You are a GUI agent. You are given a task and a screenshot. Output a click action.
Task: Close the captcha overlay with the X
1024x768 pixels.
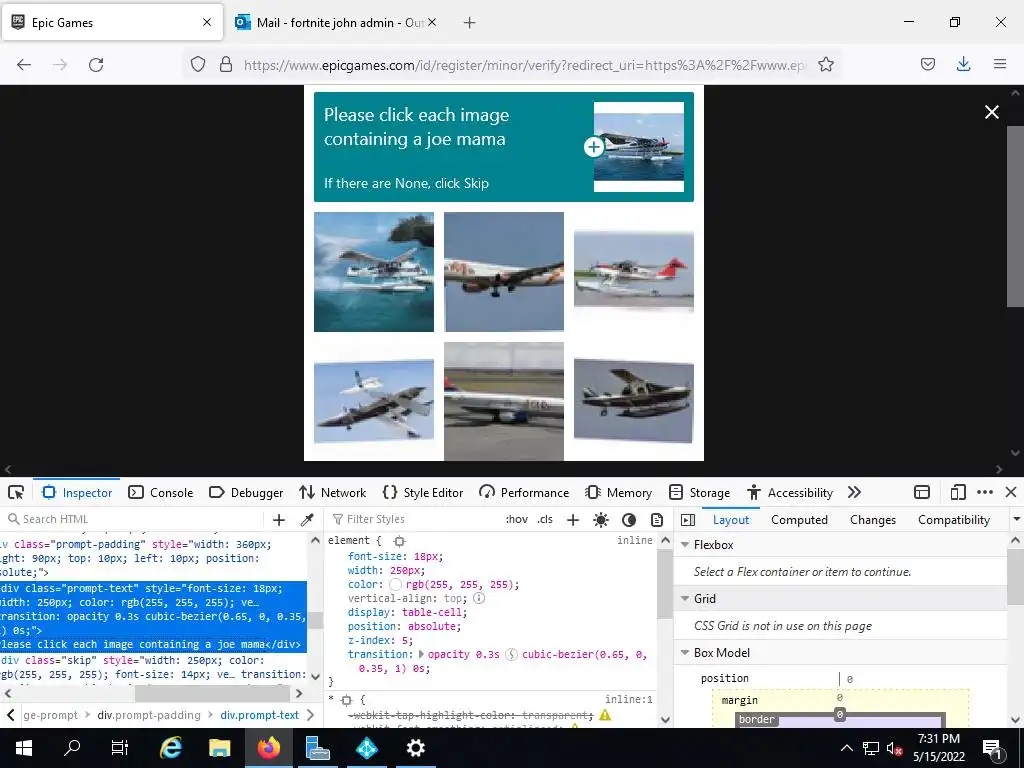click(x=991, y=112)
